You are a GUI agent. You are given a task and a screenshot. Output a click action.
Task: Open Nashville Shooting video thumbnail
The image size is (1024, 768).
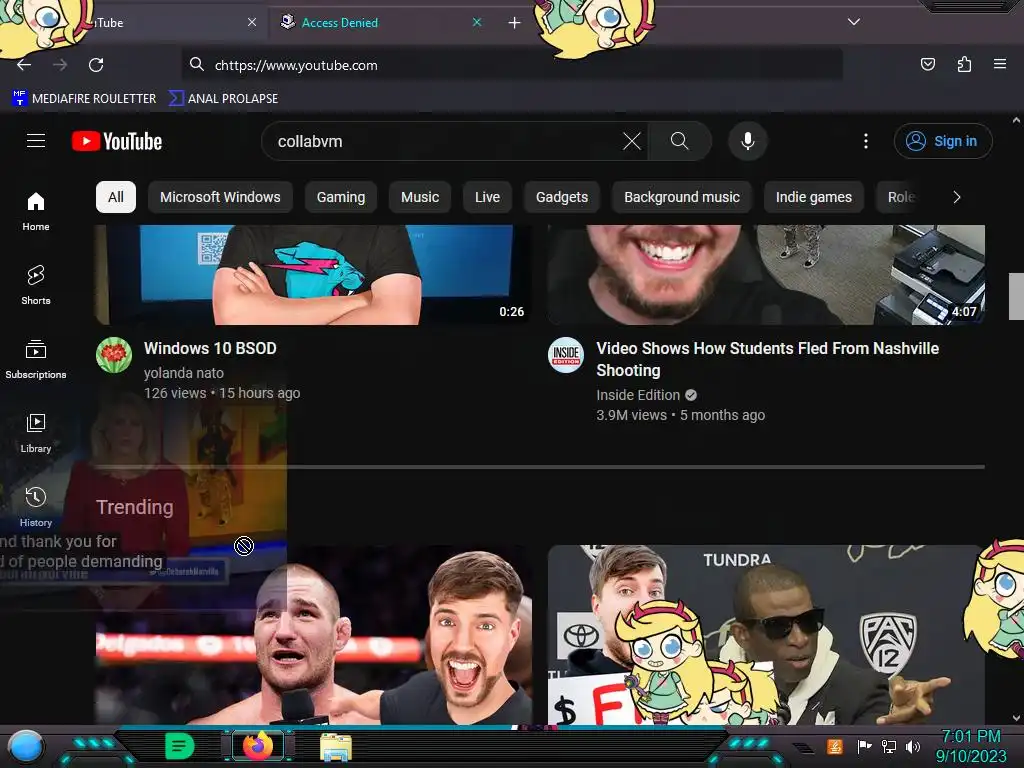tap(766, 274)
